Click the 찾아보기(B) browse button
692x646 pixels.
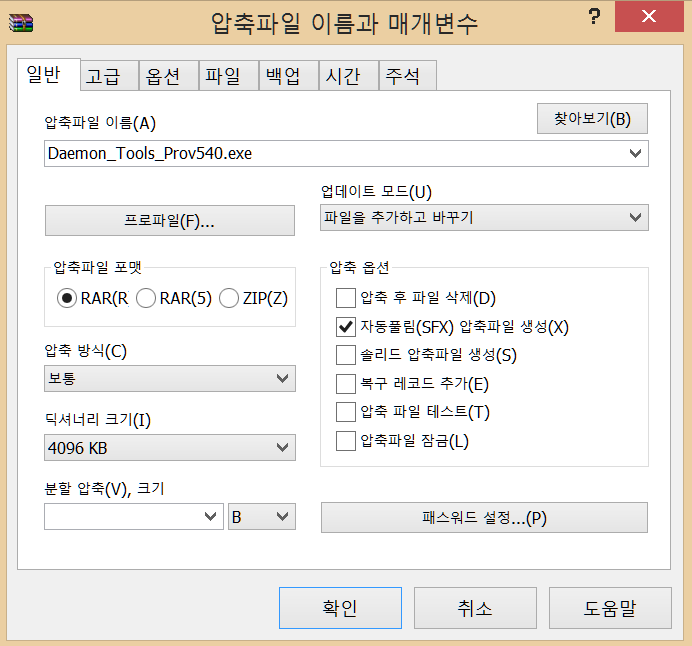(x=592, y=119)
